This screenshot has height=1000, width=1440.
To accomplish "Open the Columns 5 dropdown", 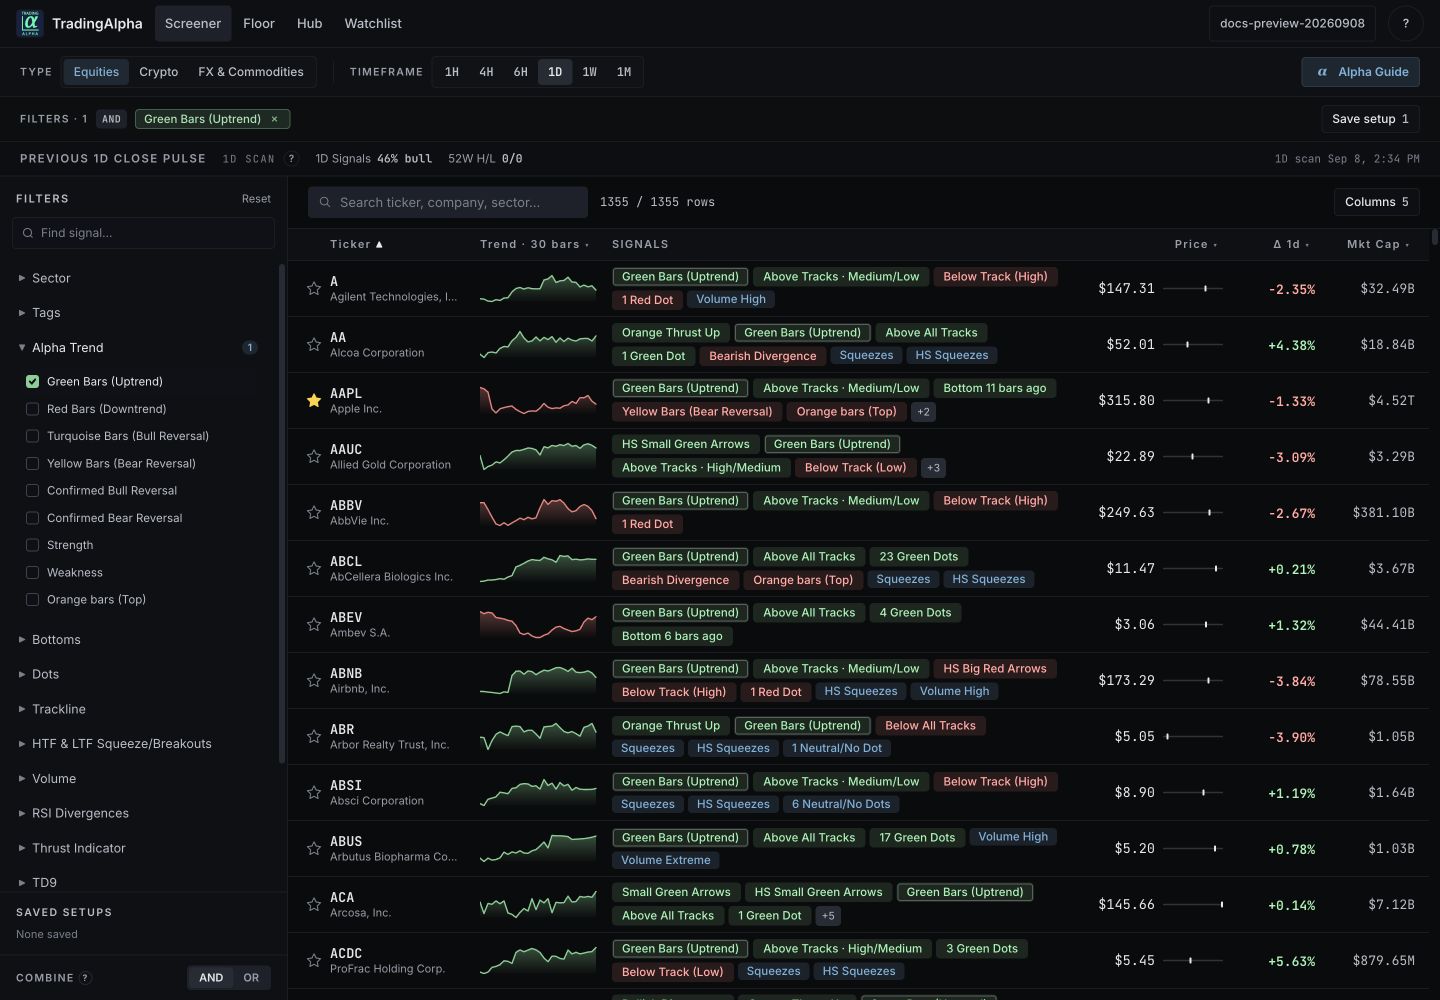I will pyautogui.click(x=1376, y=202).
